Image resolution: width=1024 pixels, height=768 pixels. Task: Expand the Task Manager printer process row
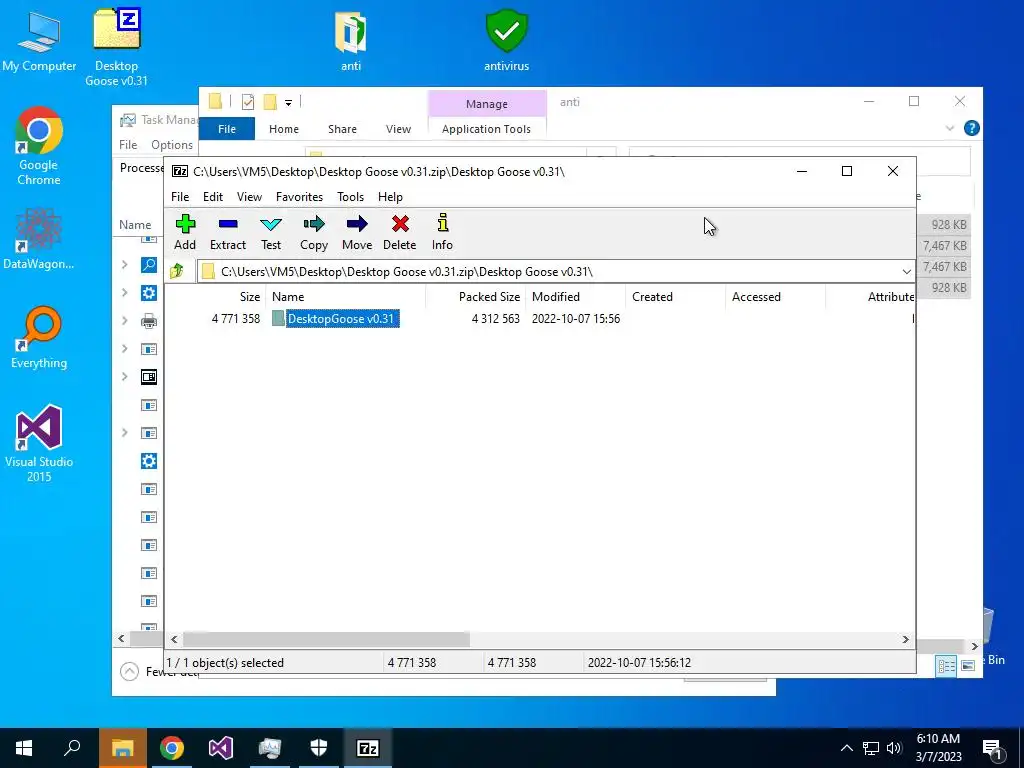(x=124, y=321)
